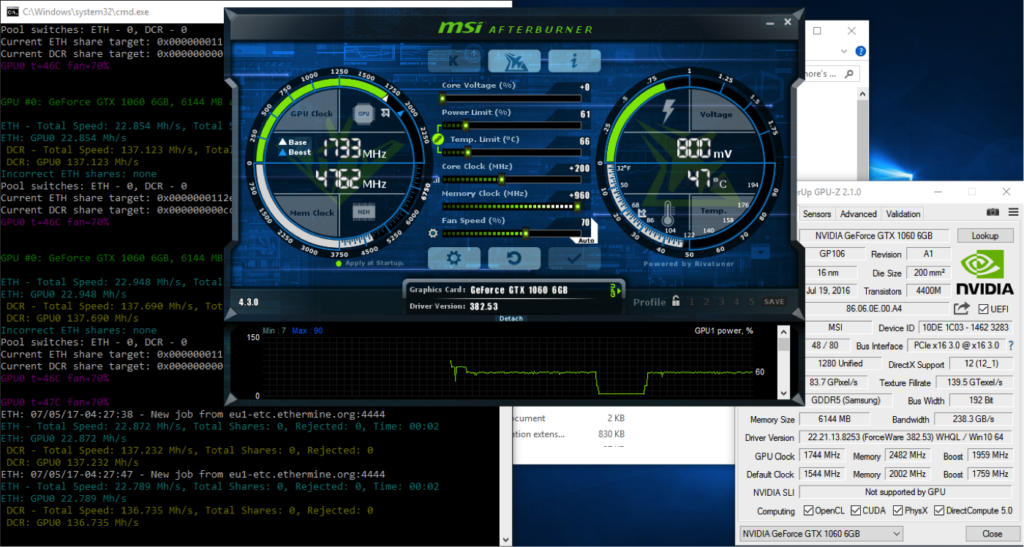Click the Temp. Limit slider handle
The image size is (1024, 547).
click(x=468, y=153)
